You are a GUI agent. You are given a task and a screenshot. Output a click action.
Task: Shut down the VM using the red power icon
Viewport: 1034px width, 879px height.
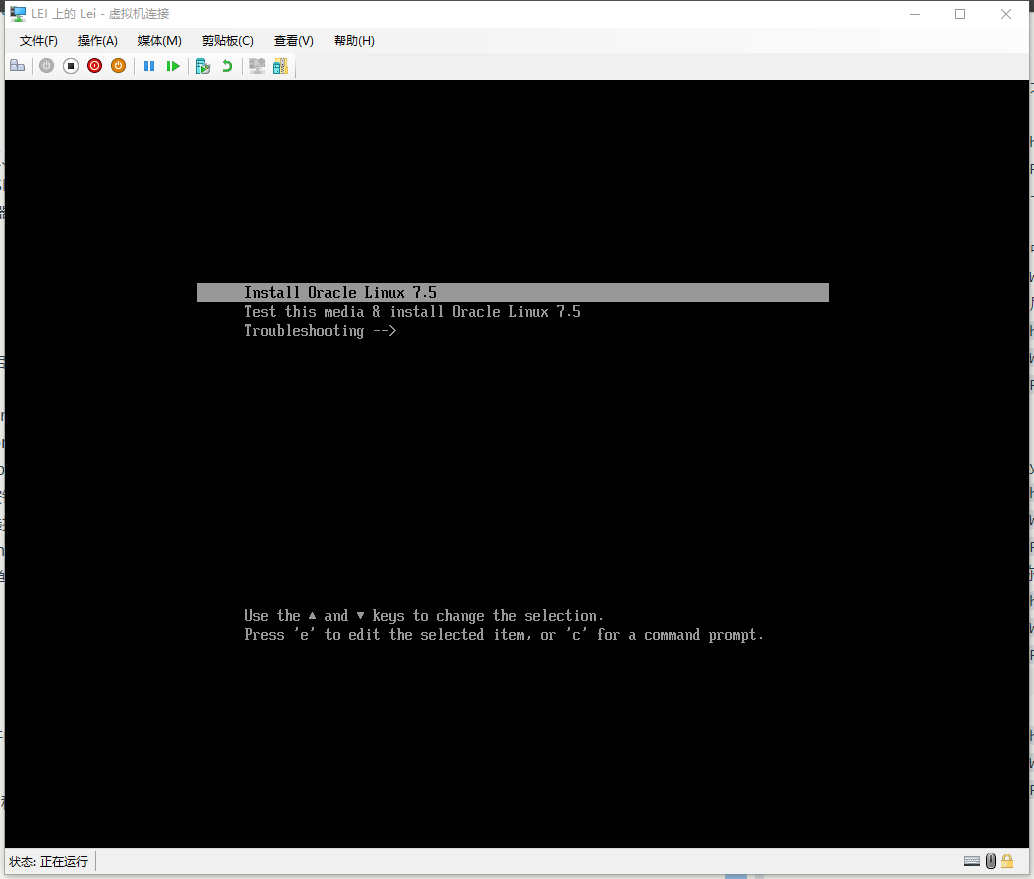click(x=94, y=66)
